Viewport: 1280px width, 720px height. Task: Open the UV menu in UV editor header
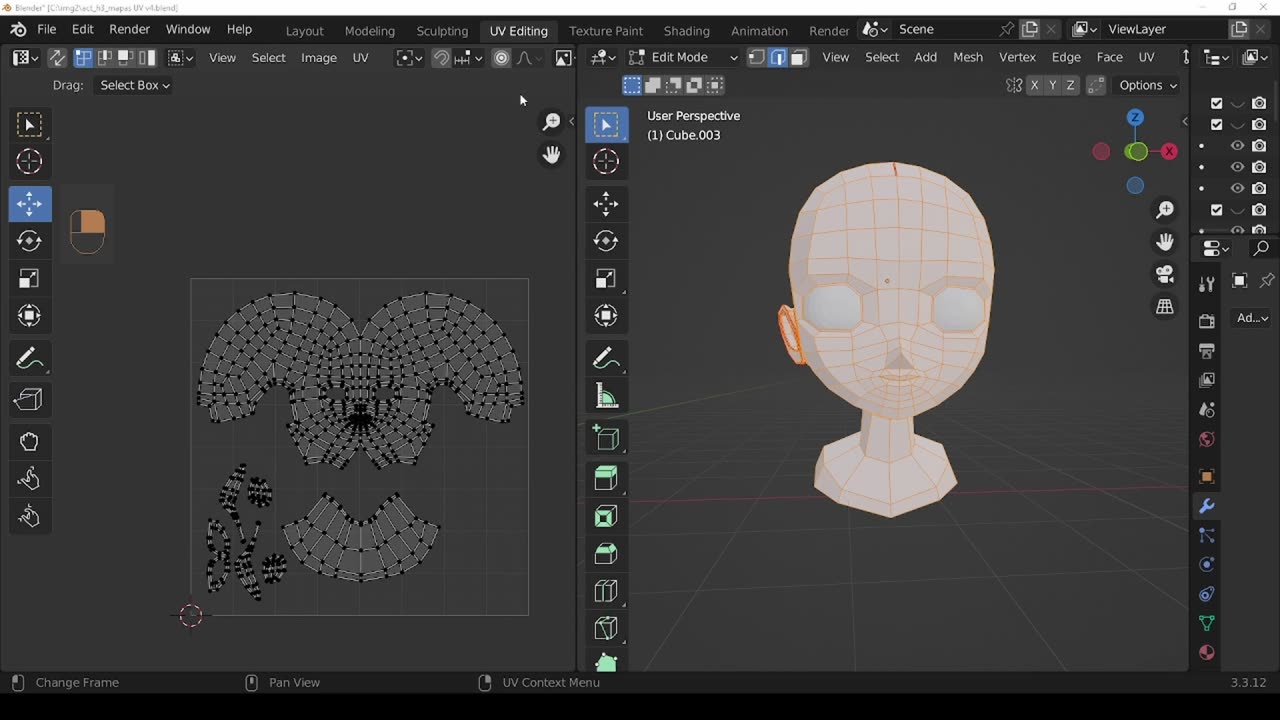[x=360, y=57]
